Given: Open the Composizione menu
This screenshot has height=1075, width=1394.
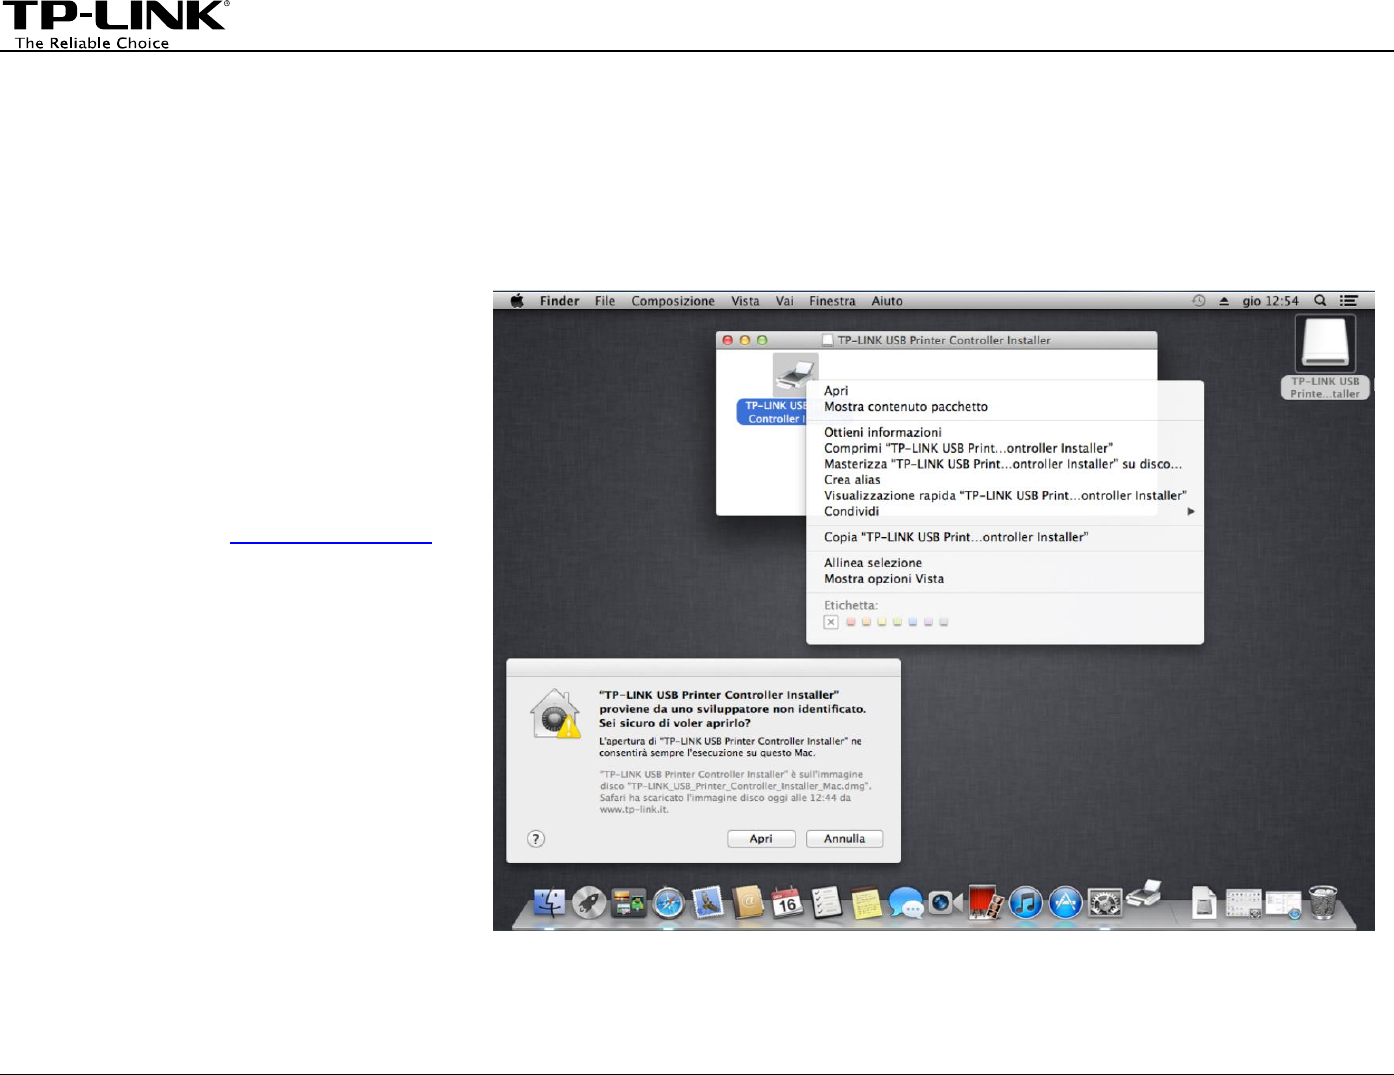Looking at the screenshot, I should click(673, 300).
